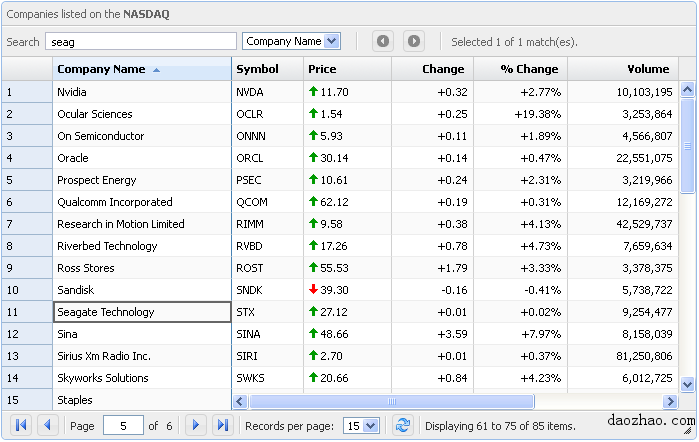Image resolution: width=699 pixels, height=442 pixels.
Task: Select the Riverbed Technology cell
Action: click(142, 246)
